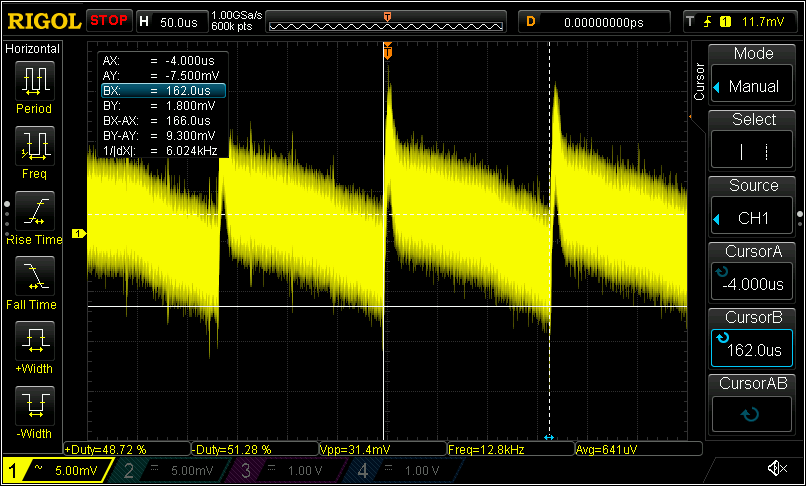Turn on channel 4 in the bottom bar
The image size is (806, 486).
[x=398, y=470]
